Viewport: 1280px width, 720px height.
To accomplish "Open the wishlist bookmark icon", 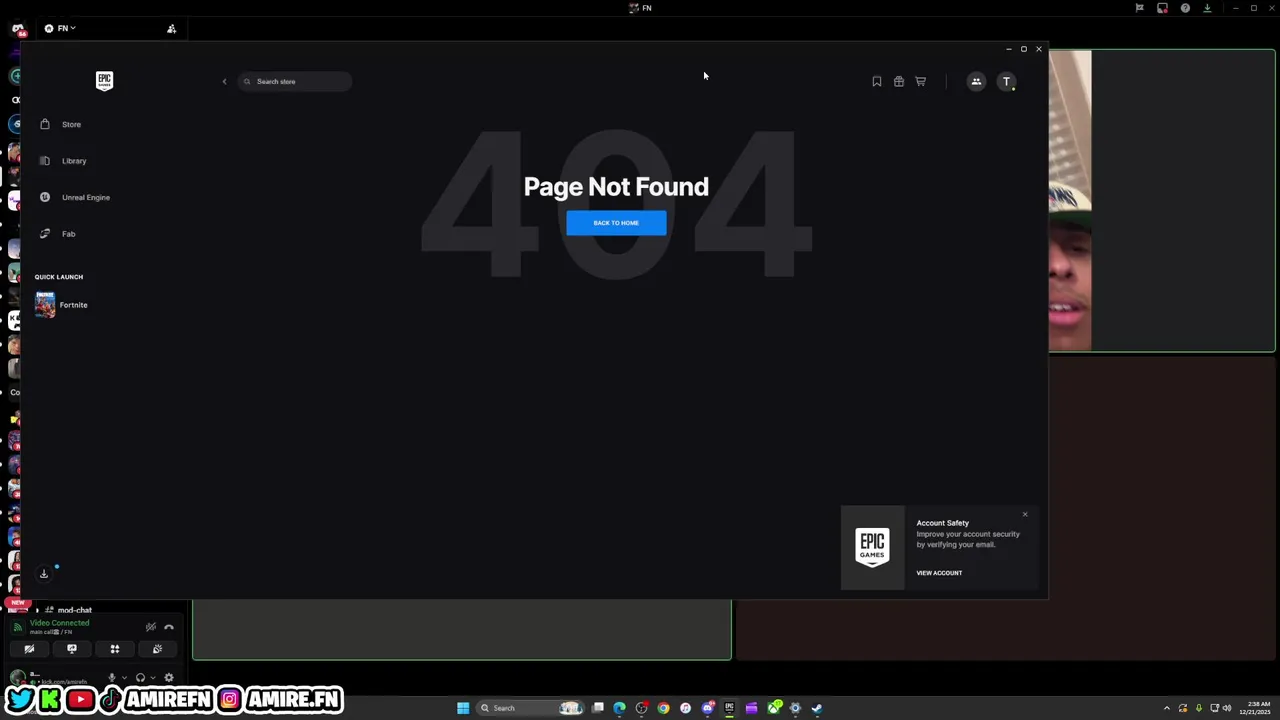I will (x=877, y=81).
